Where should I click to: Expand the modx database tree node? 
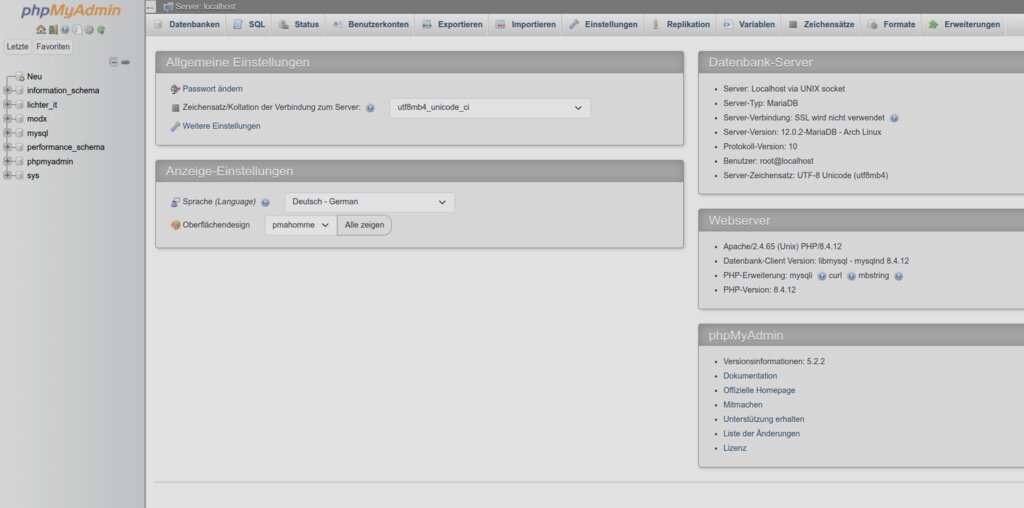pos(8,119)
